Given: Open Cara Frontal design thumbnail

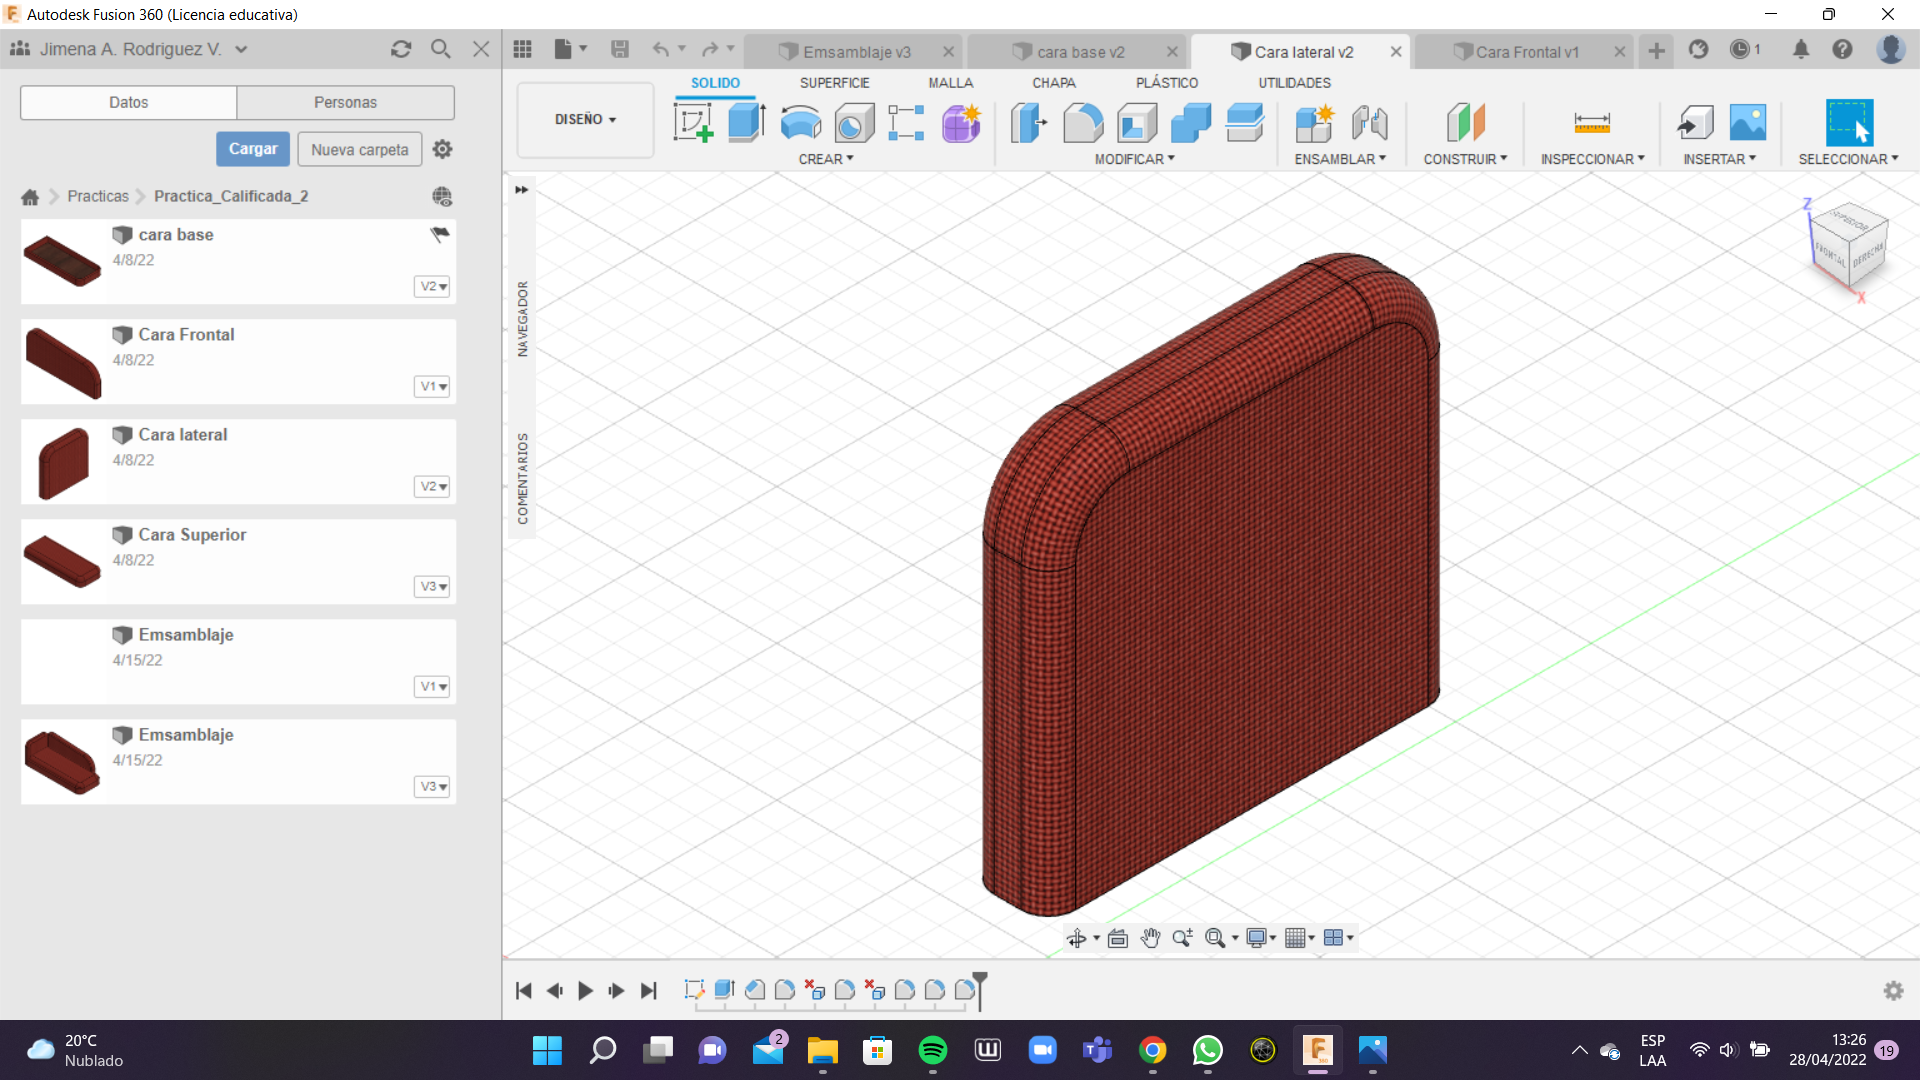Looking at the screenshot, I should point(64,362).
